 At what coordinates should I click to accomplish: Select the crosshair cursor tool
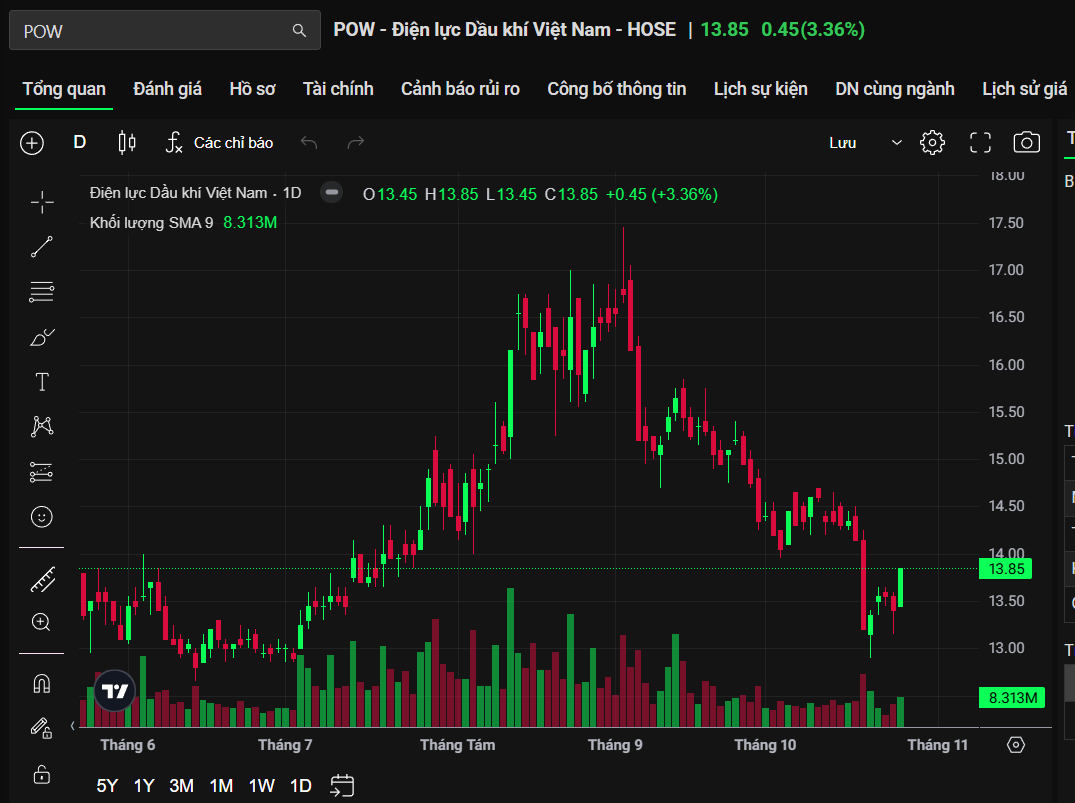(x=42, y=202)
